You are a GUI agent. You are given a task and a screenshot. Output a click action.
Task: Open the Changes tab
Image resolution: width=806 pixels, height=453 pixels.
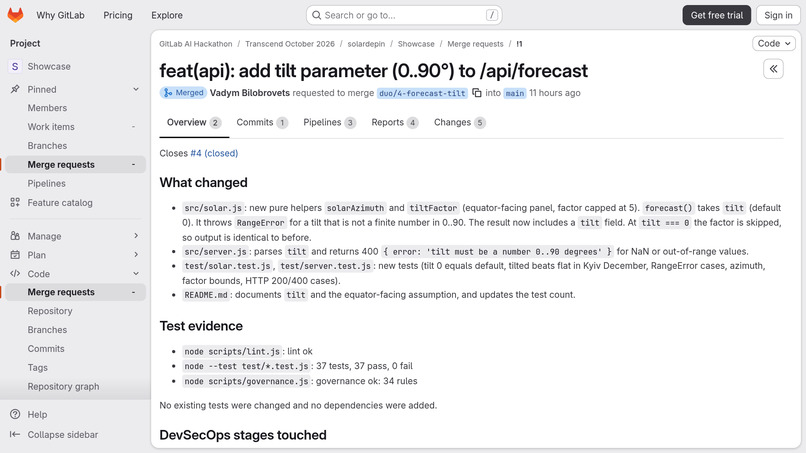click(x=460, y=122)
